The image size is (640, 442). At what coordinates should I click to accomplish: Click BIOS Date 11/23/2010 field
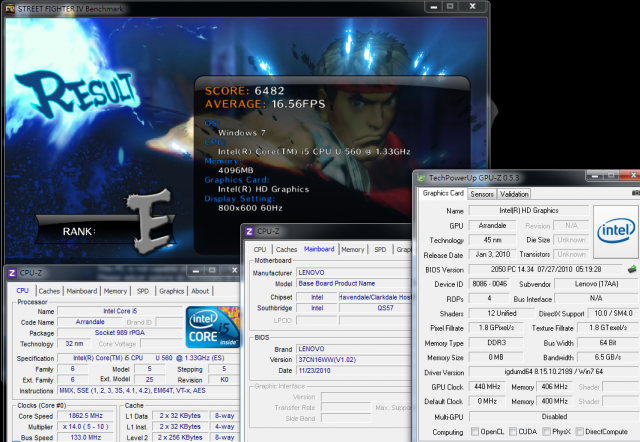click(354, 371)
